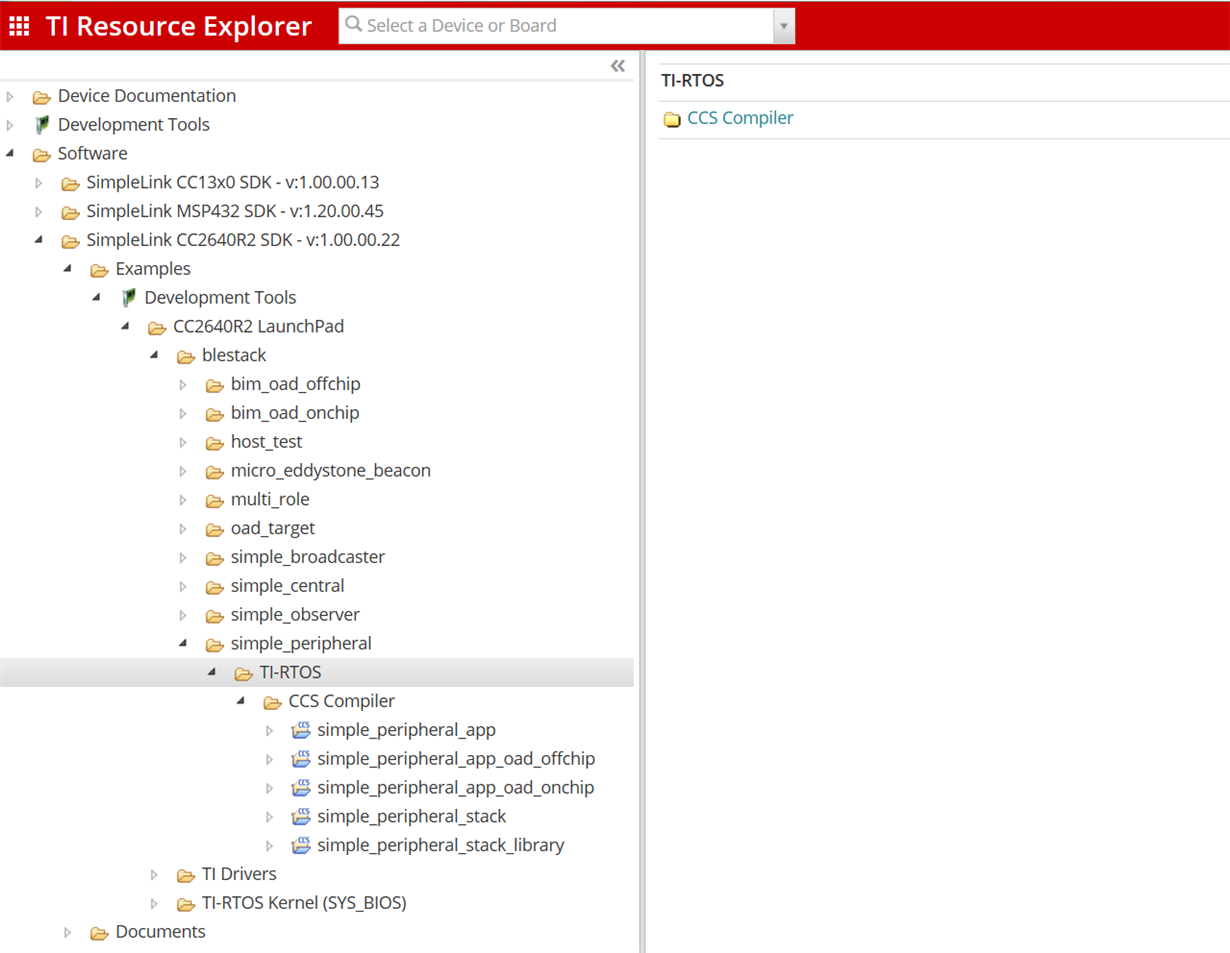This screenshot has height=953, width=1230.
Task: Click the simple_peripheral_stack_library project icon
Action: 300,846
